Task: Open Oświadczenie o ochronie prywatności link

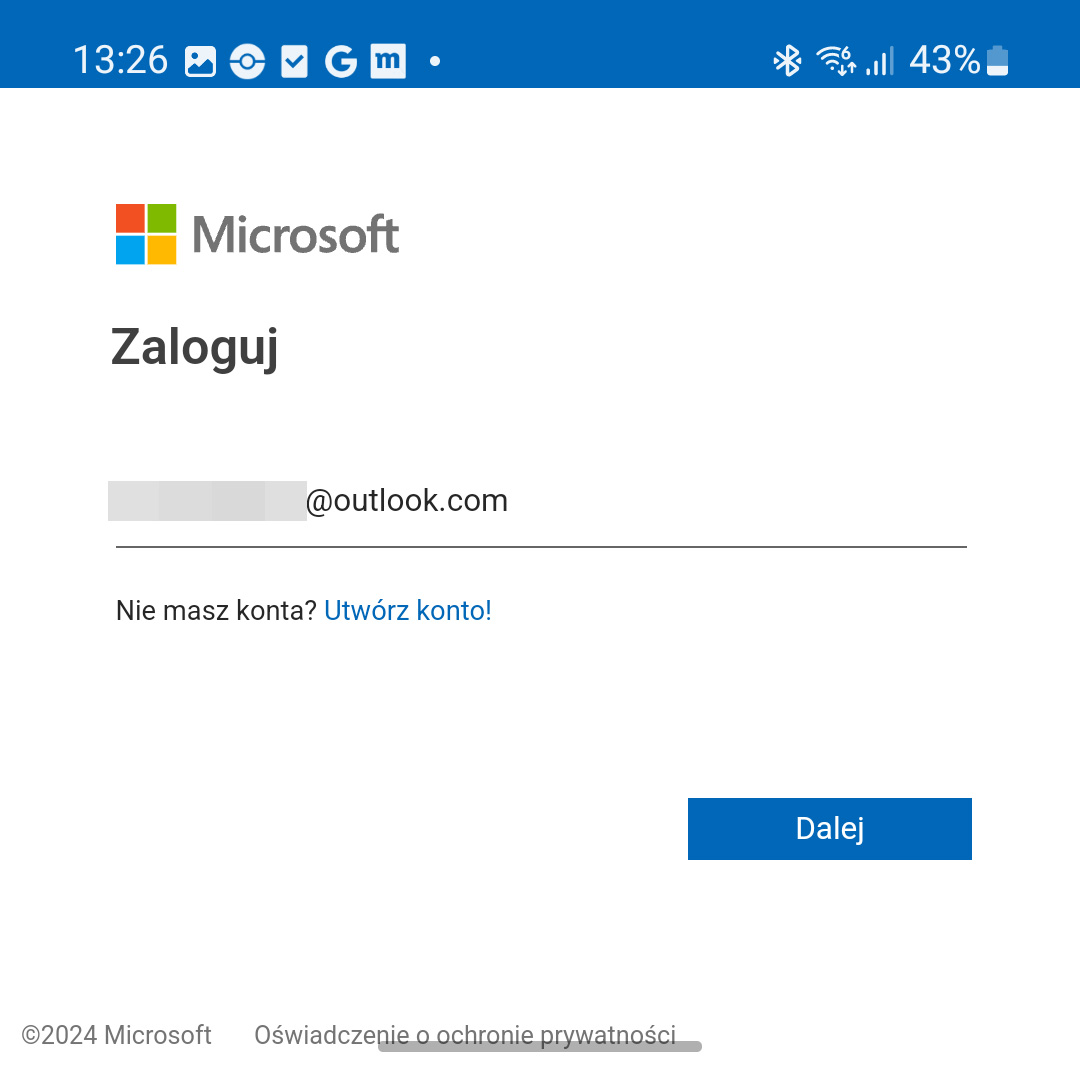Action: tap(465, 1035)
